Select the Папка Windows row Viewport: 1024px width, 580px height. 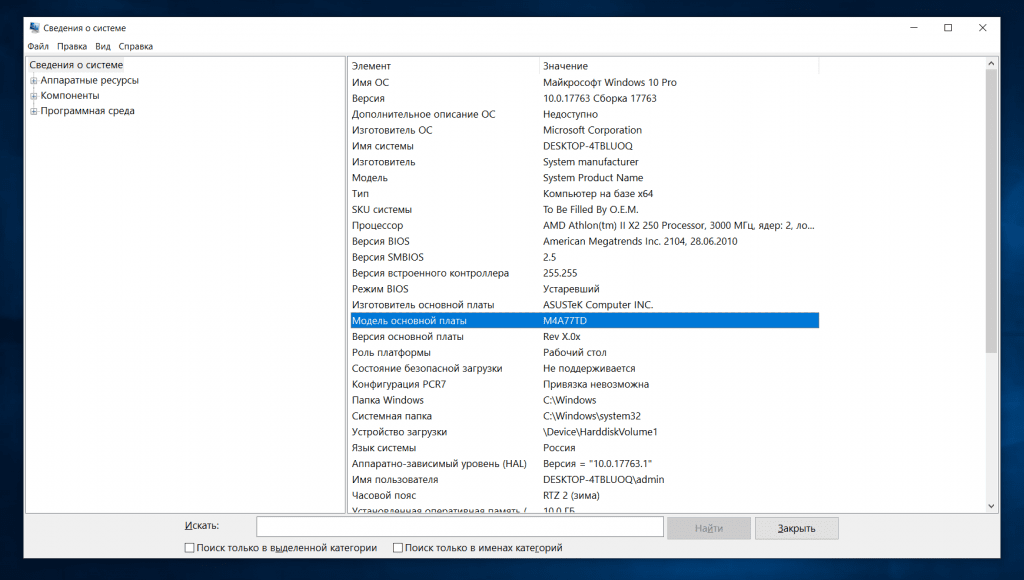point(584,400)
